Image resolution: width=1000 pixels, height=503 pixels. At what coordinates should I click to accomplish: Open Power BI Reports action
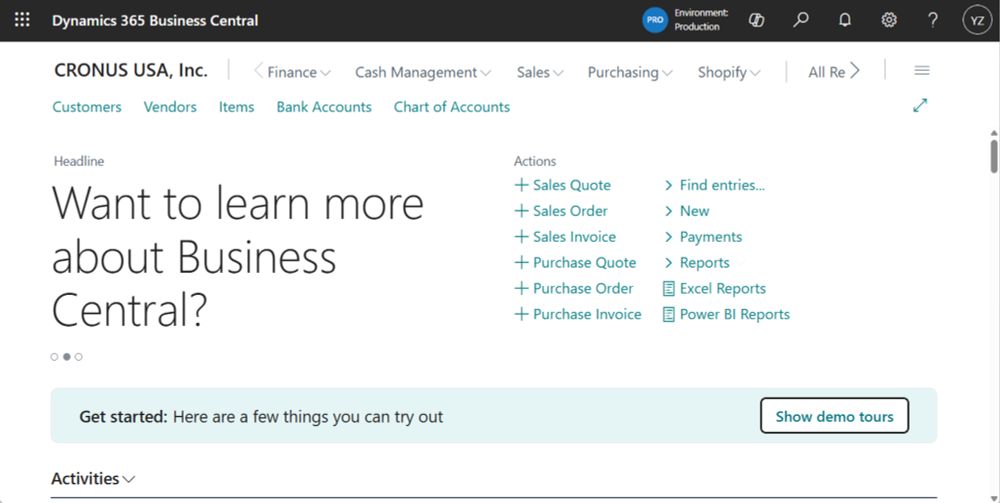(726, 314)
